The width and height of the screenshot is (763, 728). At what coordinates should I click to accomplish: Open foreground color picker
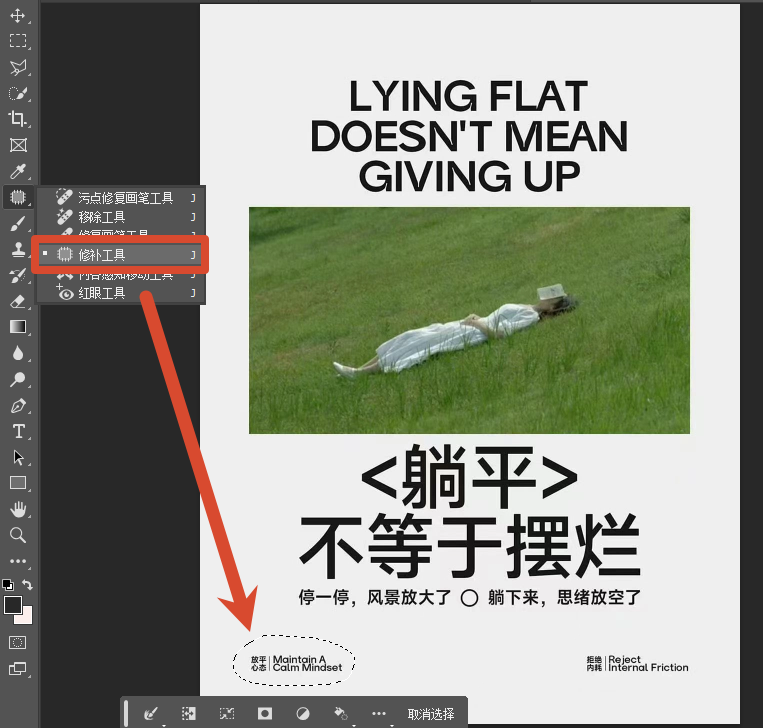pyautogui.click(x=13, y=605)
